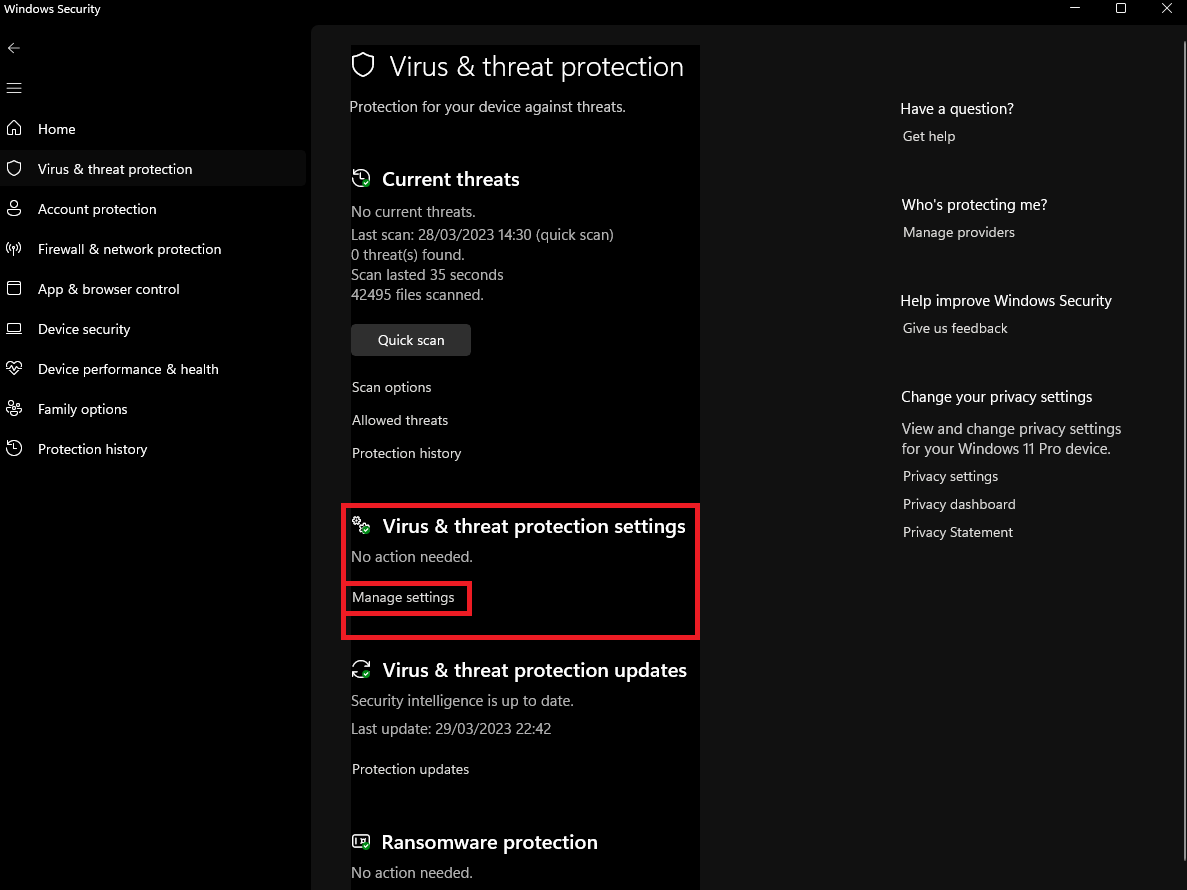This screenshot has width=1187, height=890.
Task: Click the Family options icon
Action: (x=14, y=409)
